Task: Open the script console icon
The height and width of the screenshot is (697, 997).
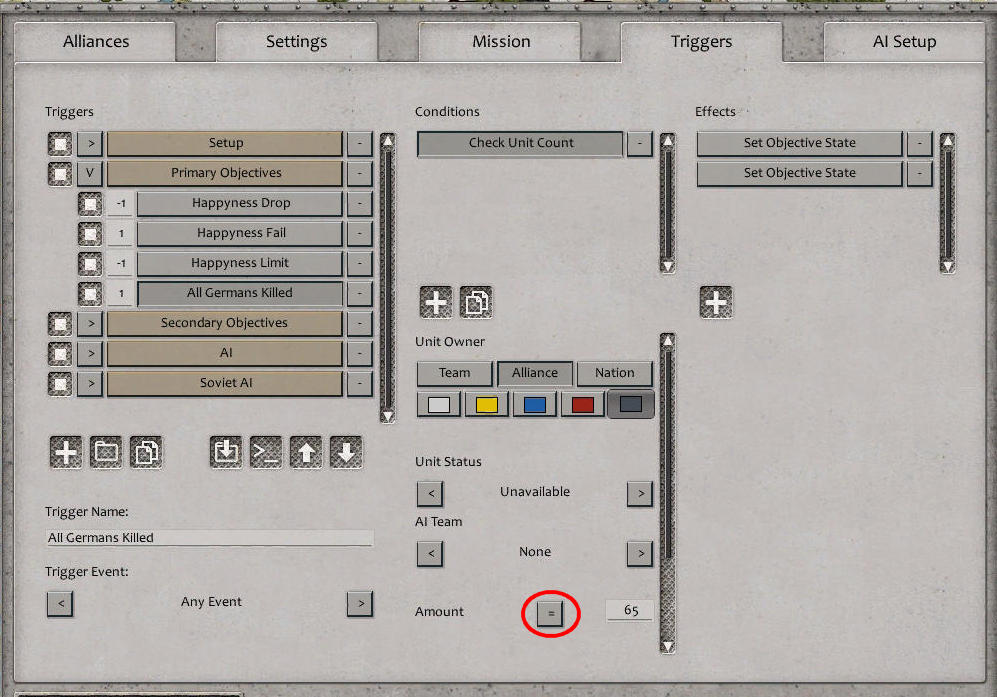Action: click(266, 452)
